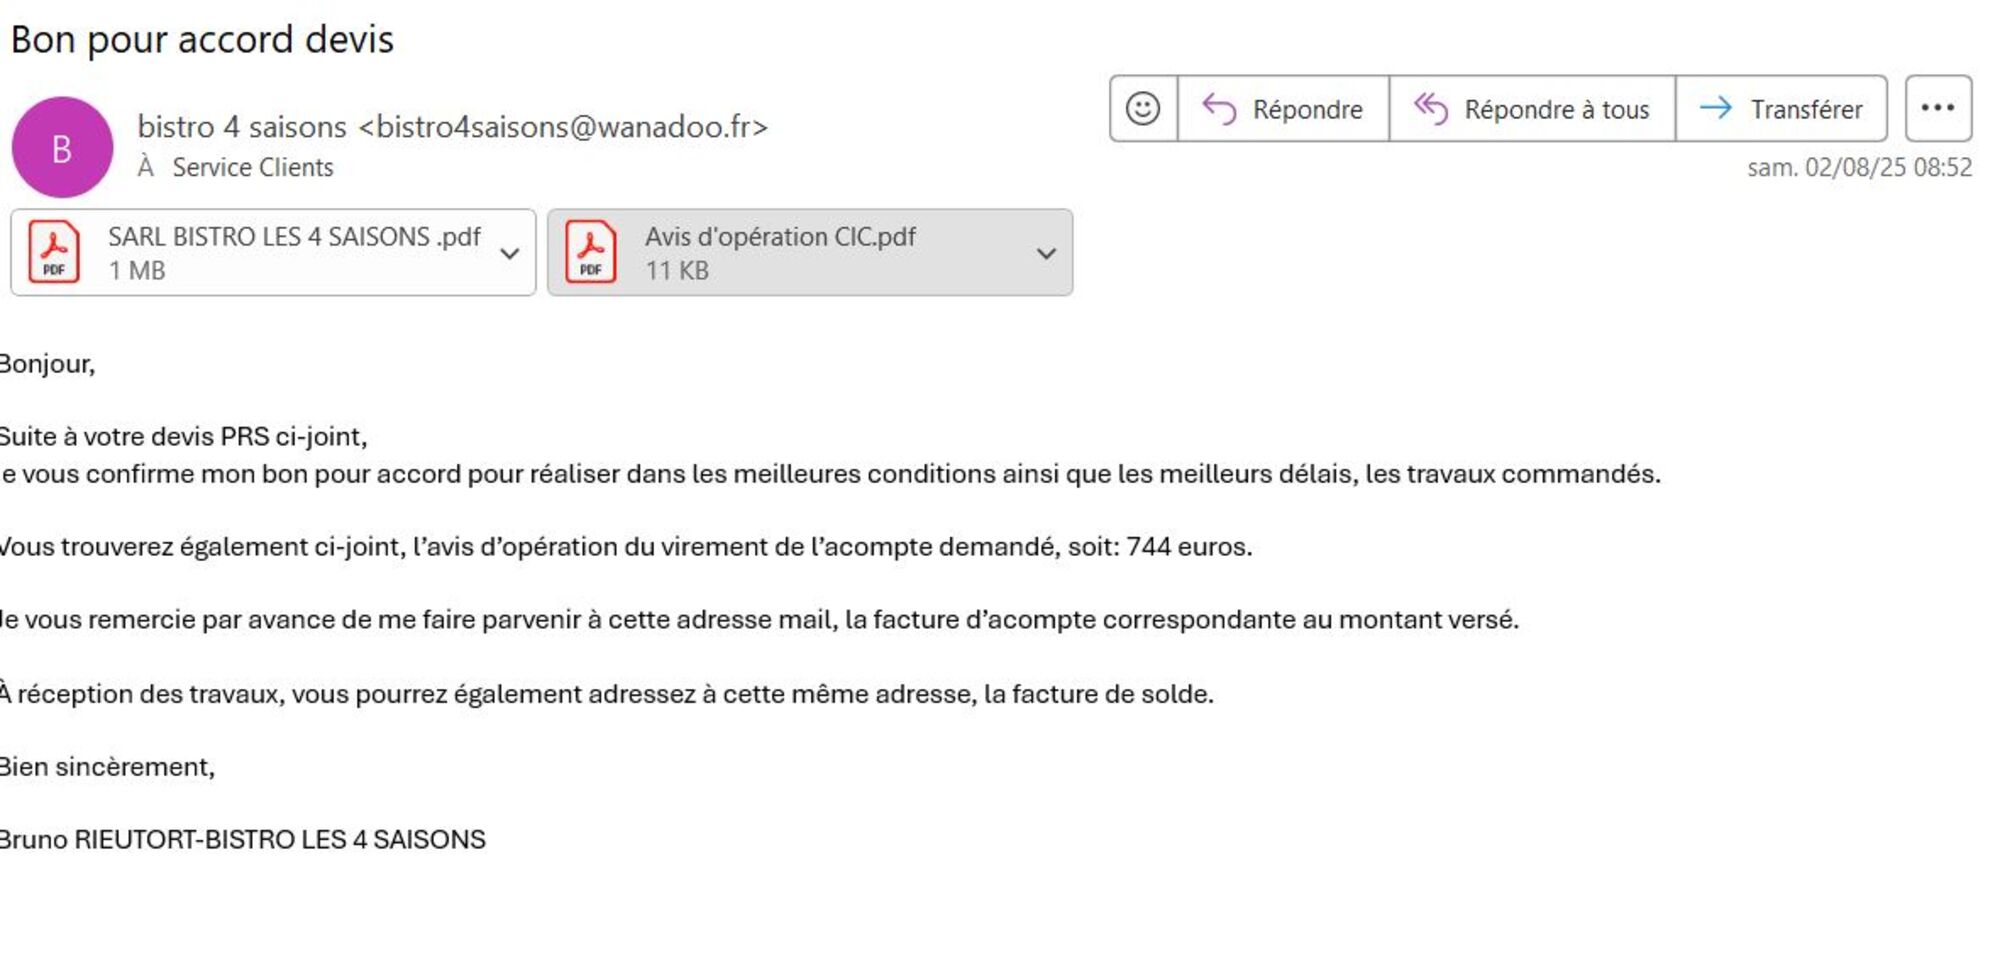Image resolution: width=2000 pixels, height=962 pixels.
Task: Open the emoji reaction smiley
Action: pyautogui.click(x=1143, y=108)
